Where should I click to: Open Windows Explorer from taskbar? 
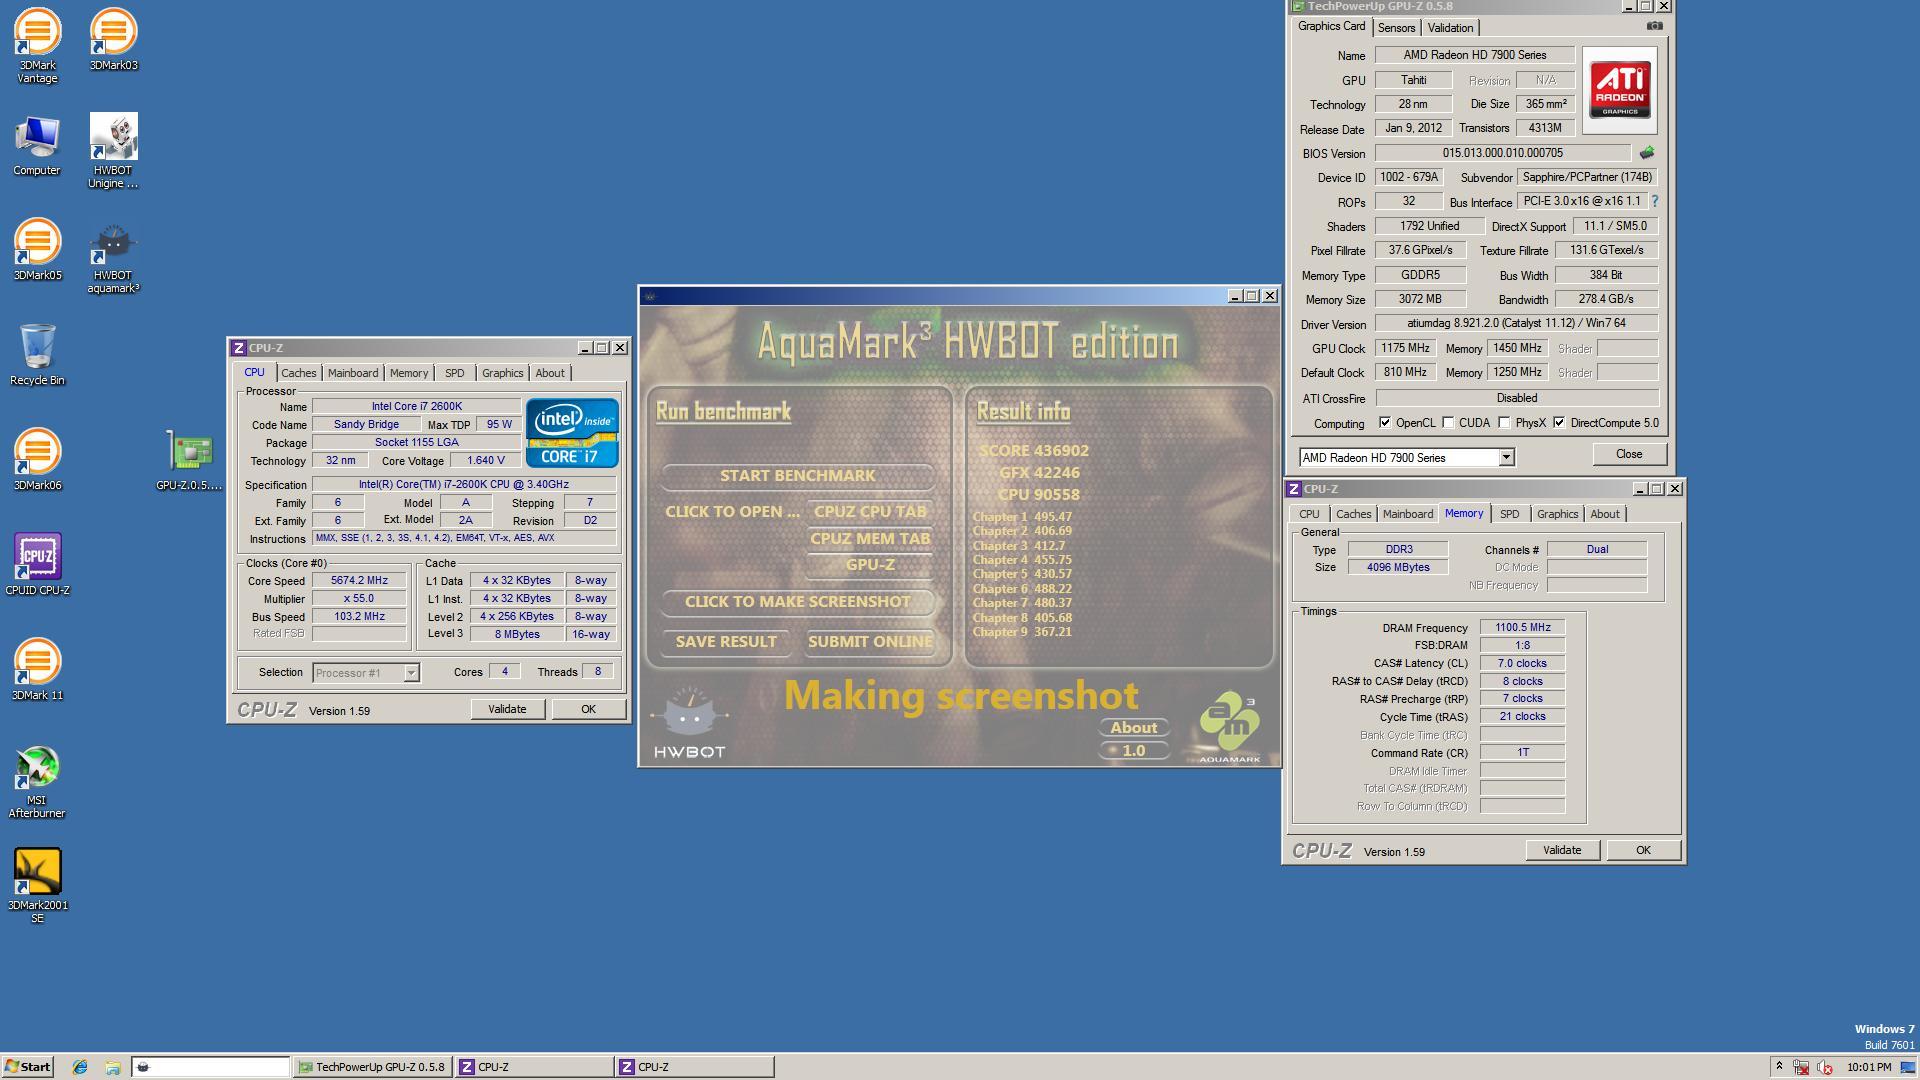tap(113, 1067)
